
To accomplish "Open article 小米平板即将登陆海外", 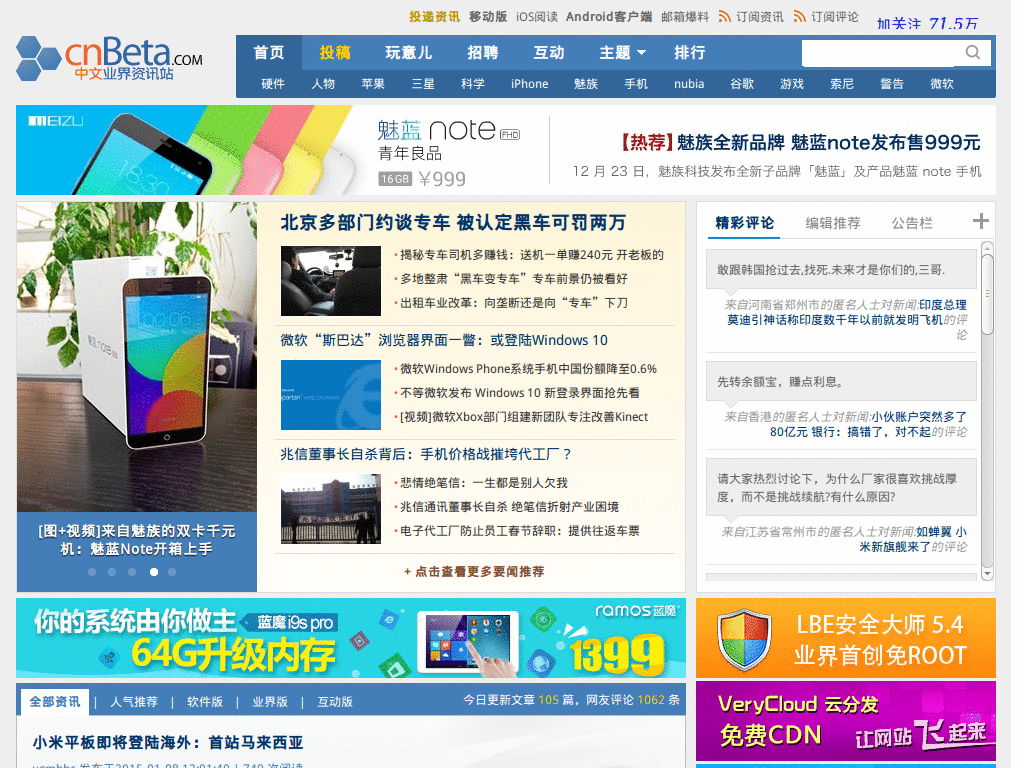I will click(168, 743).
